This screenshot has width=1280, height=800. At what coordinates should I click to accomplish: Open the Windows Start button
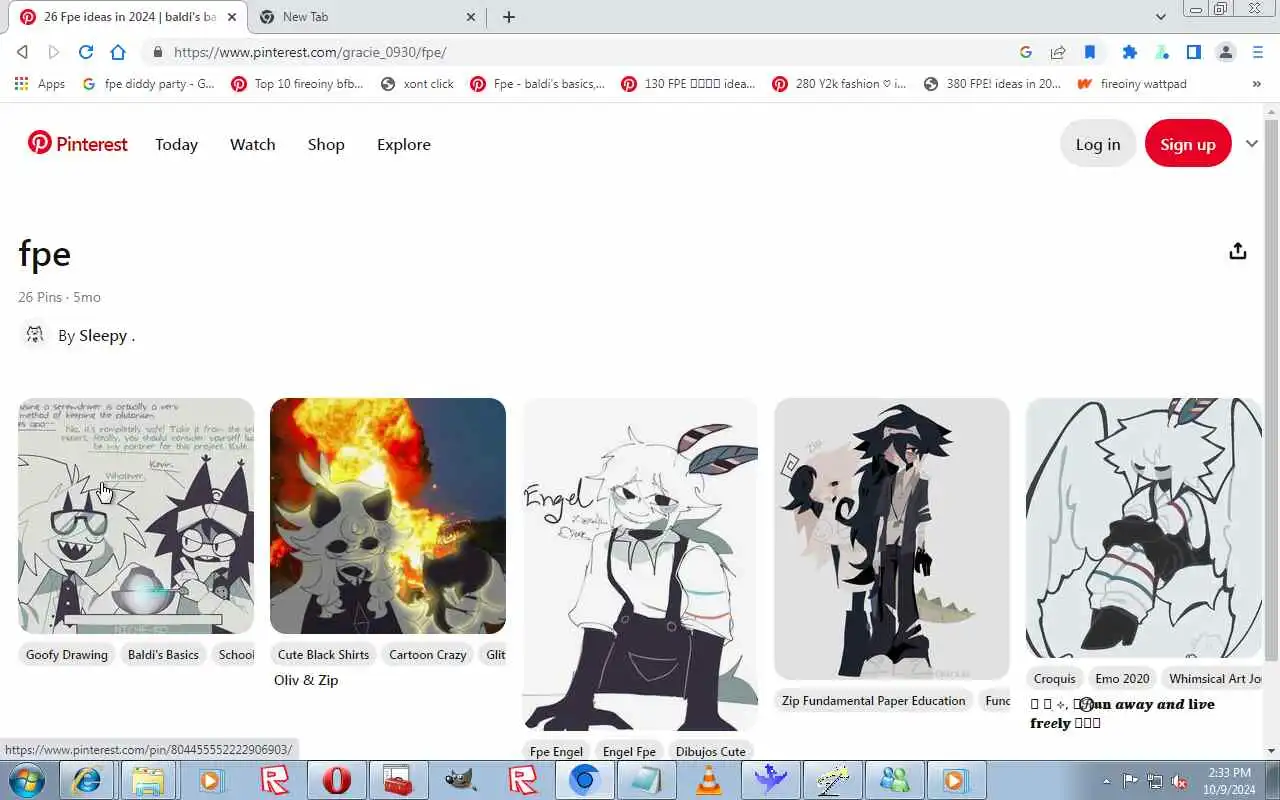point(27,780)
